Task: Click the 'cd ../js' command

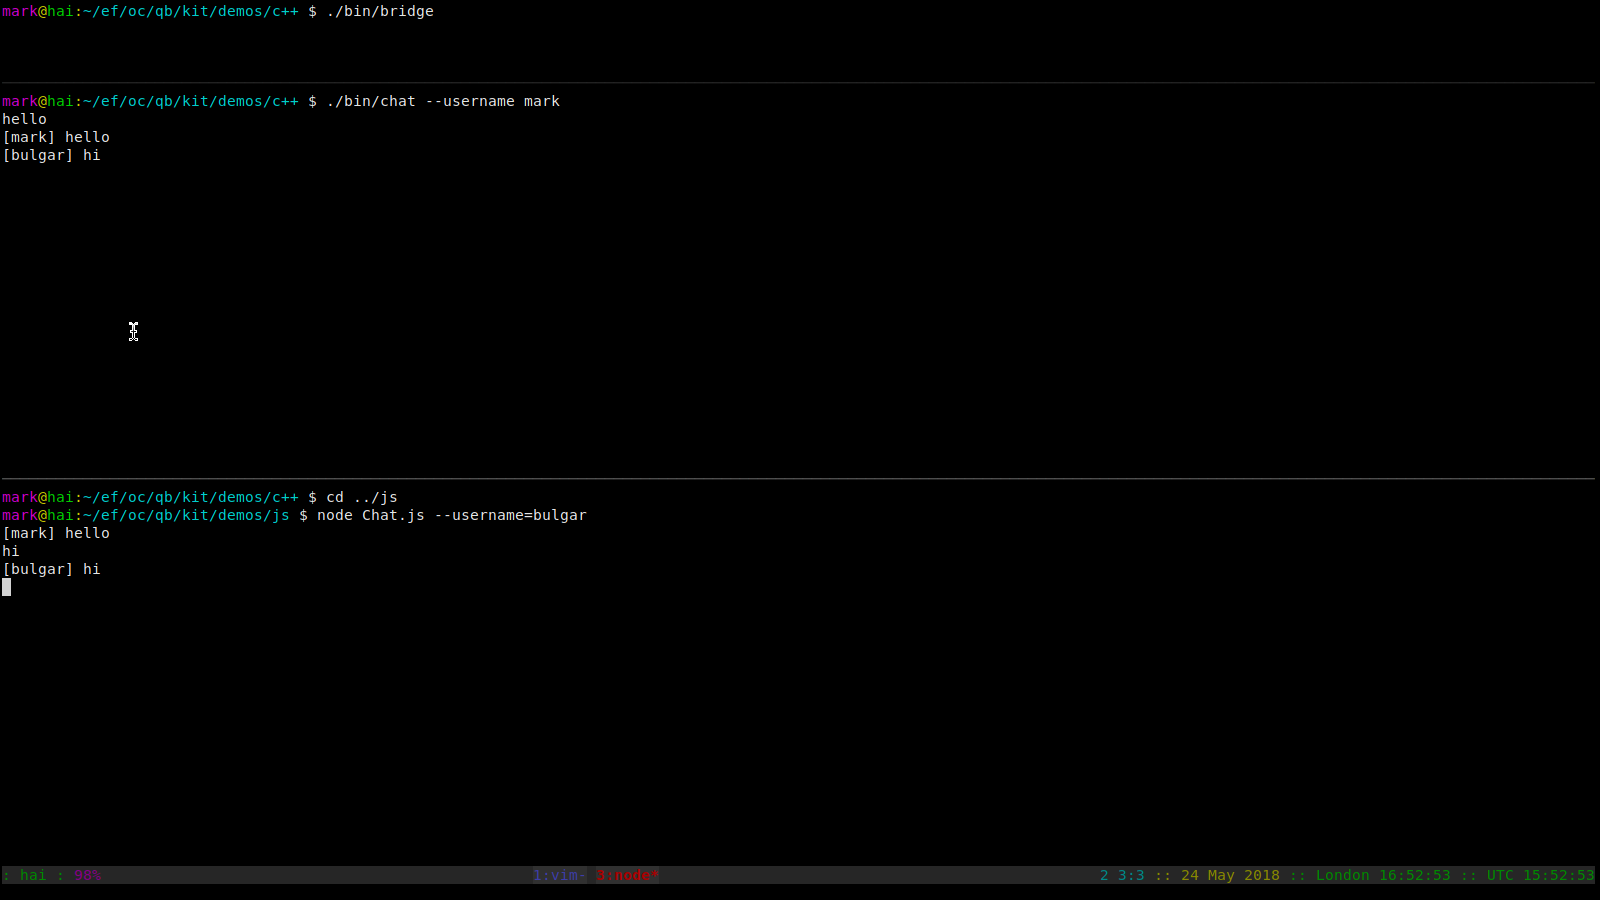Action: [362, 497]
